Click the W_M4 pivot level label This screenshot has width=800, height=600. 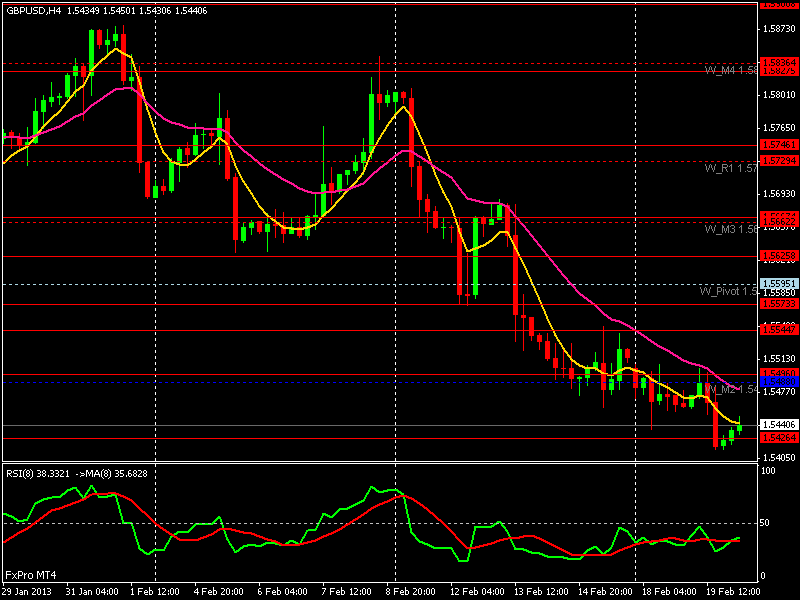731,70
